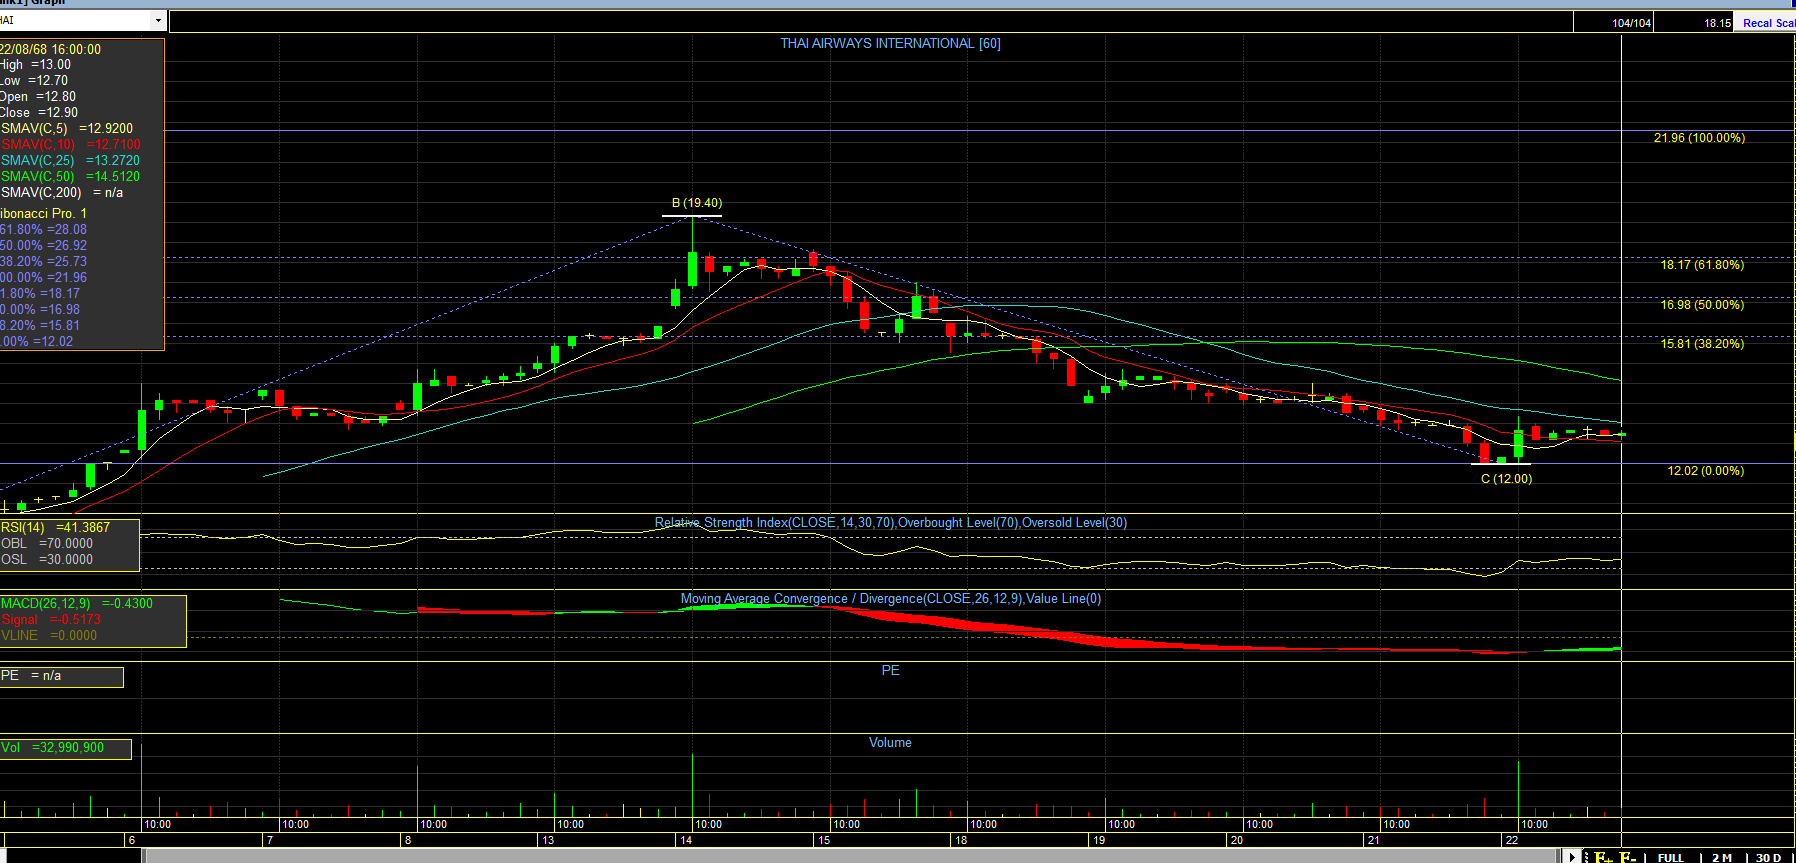Viewport: 1796px width, 863px height.
Task: Click the symbol input field showing HAI
Action: 75,20
